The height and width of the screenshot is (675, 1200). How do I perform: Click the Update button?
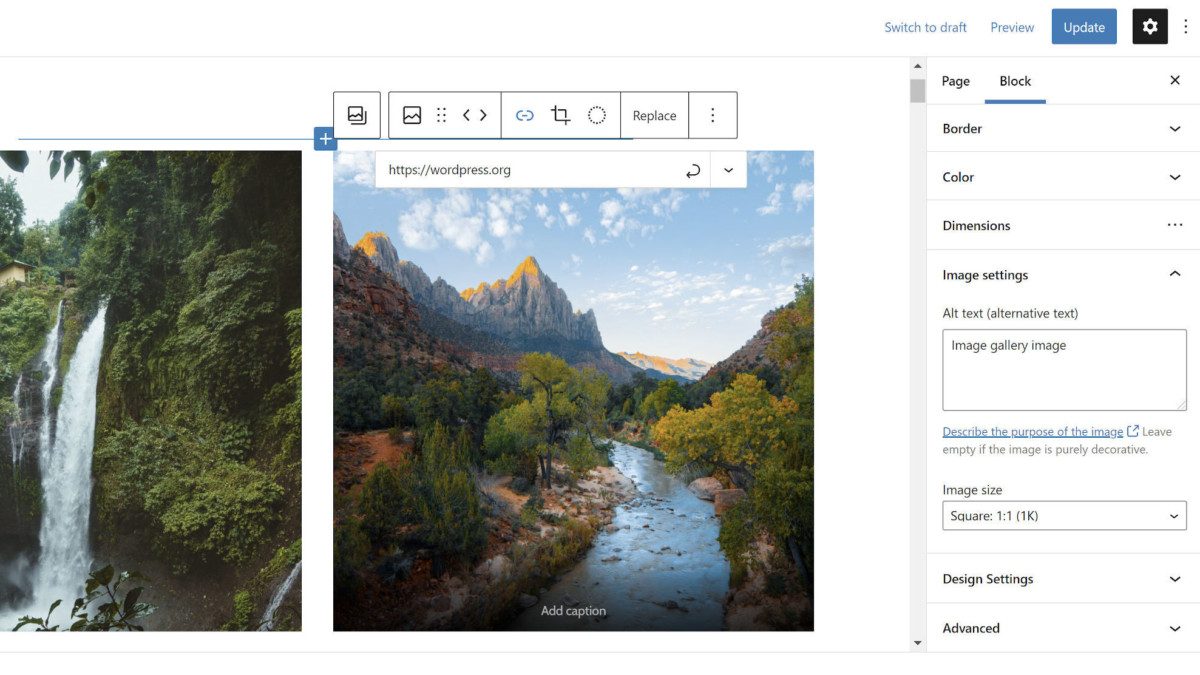pos(1084,27)
